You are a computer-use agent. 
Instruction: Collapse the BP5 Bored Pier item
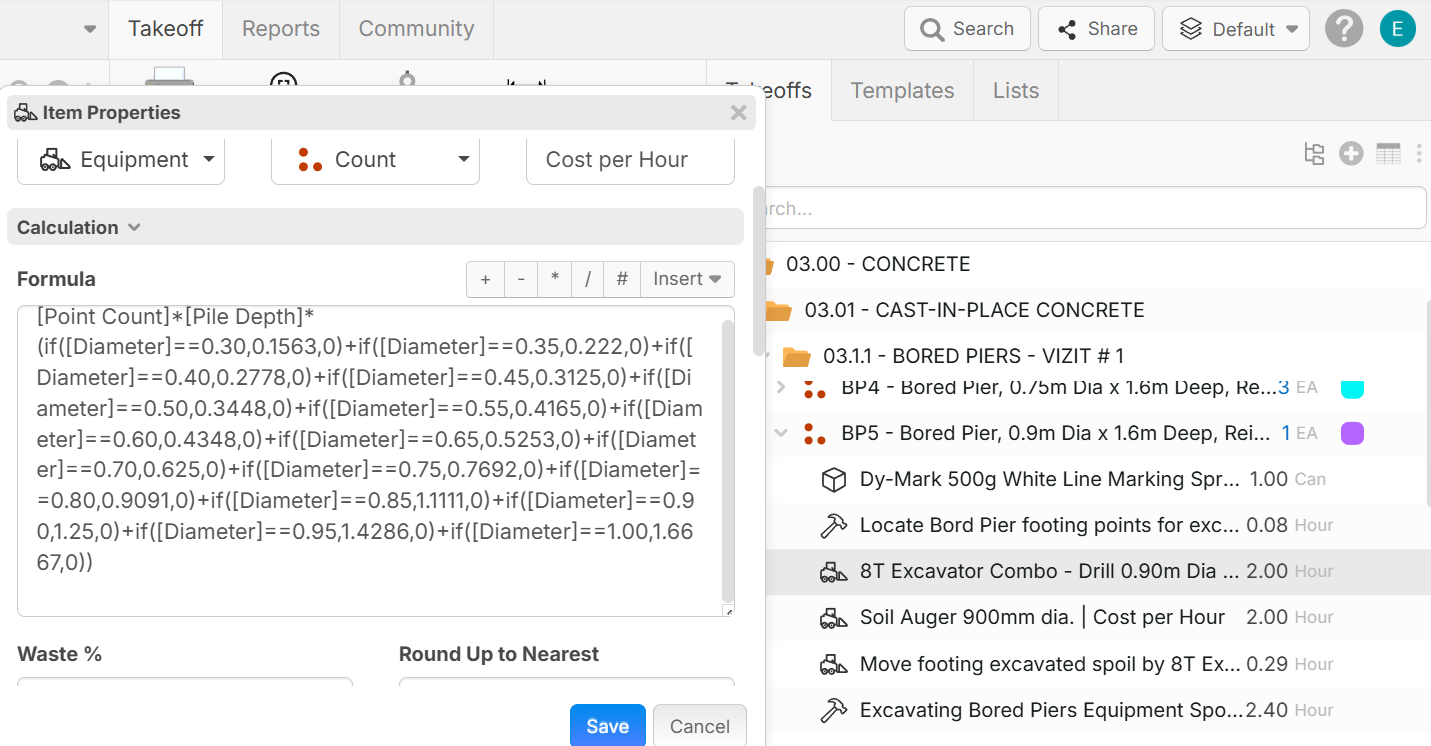[x=781, y=434]
